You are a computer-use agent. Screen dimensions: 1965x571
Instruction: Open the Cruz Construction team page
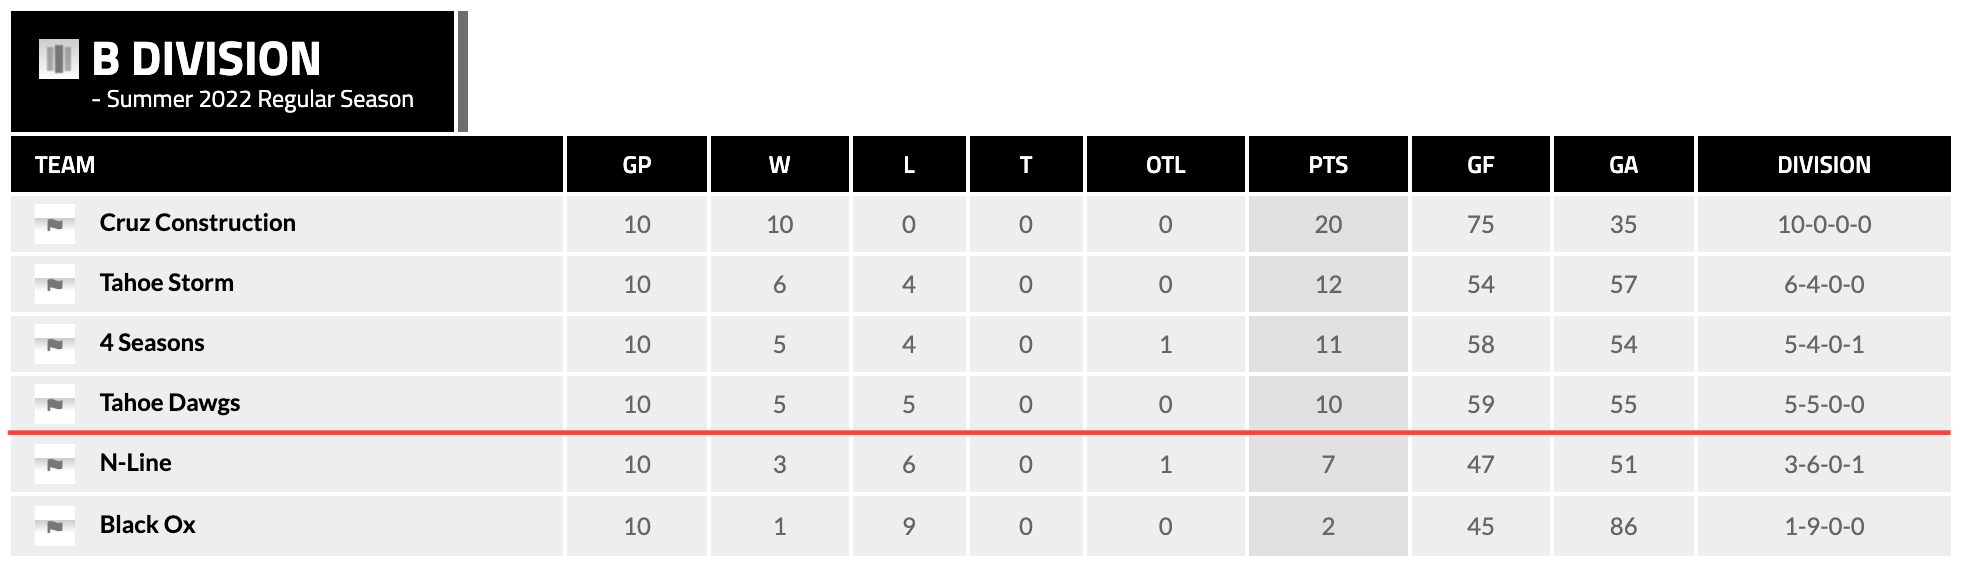[197, 223]
